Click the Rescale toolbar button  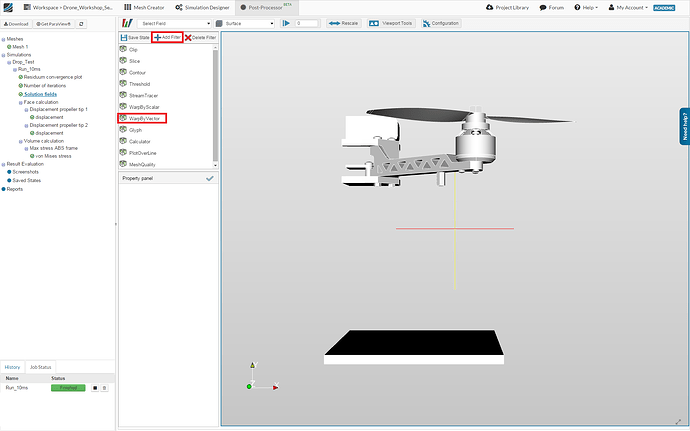click(341, 22)
